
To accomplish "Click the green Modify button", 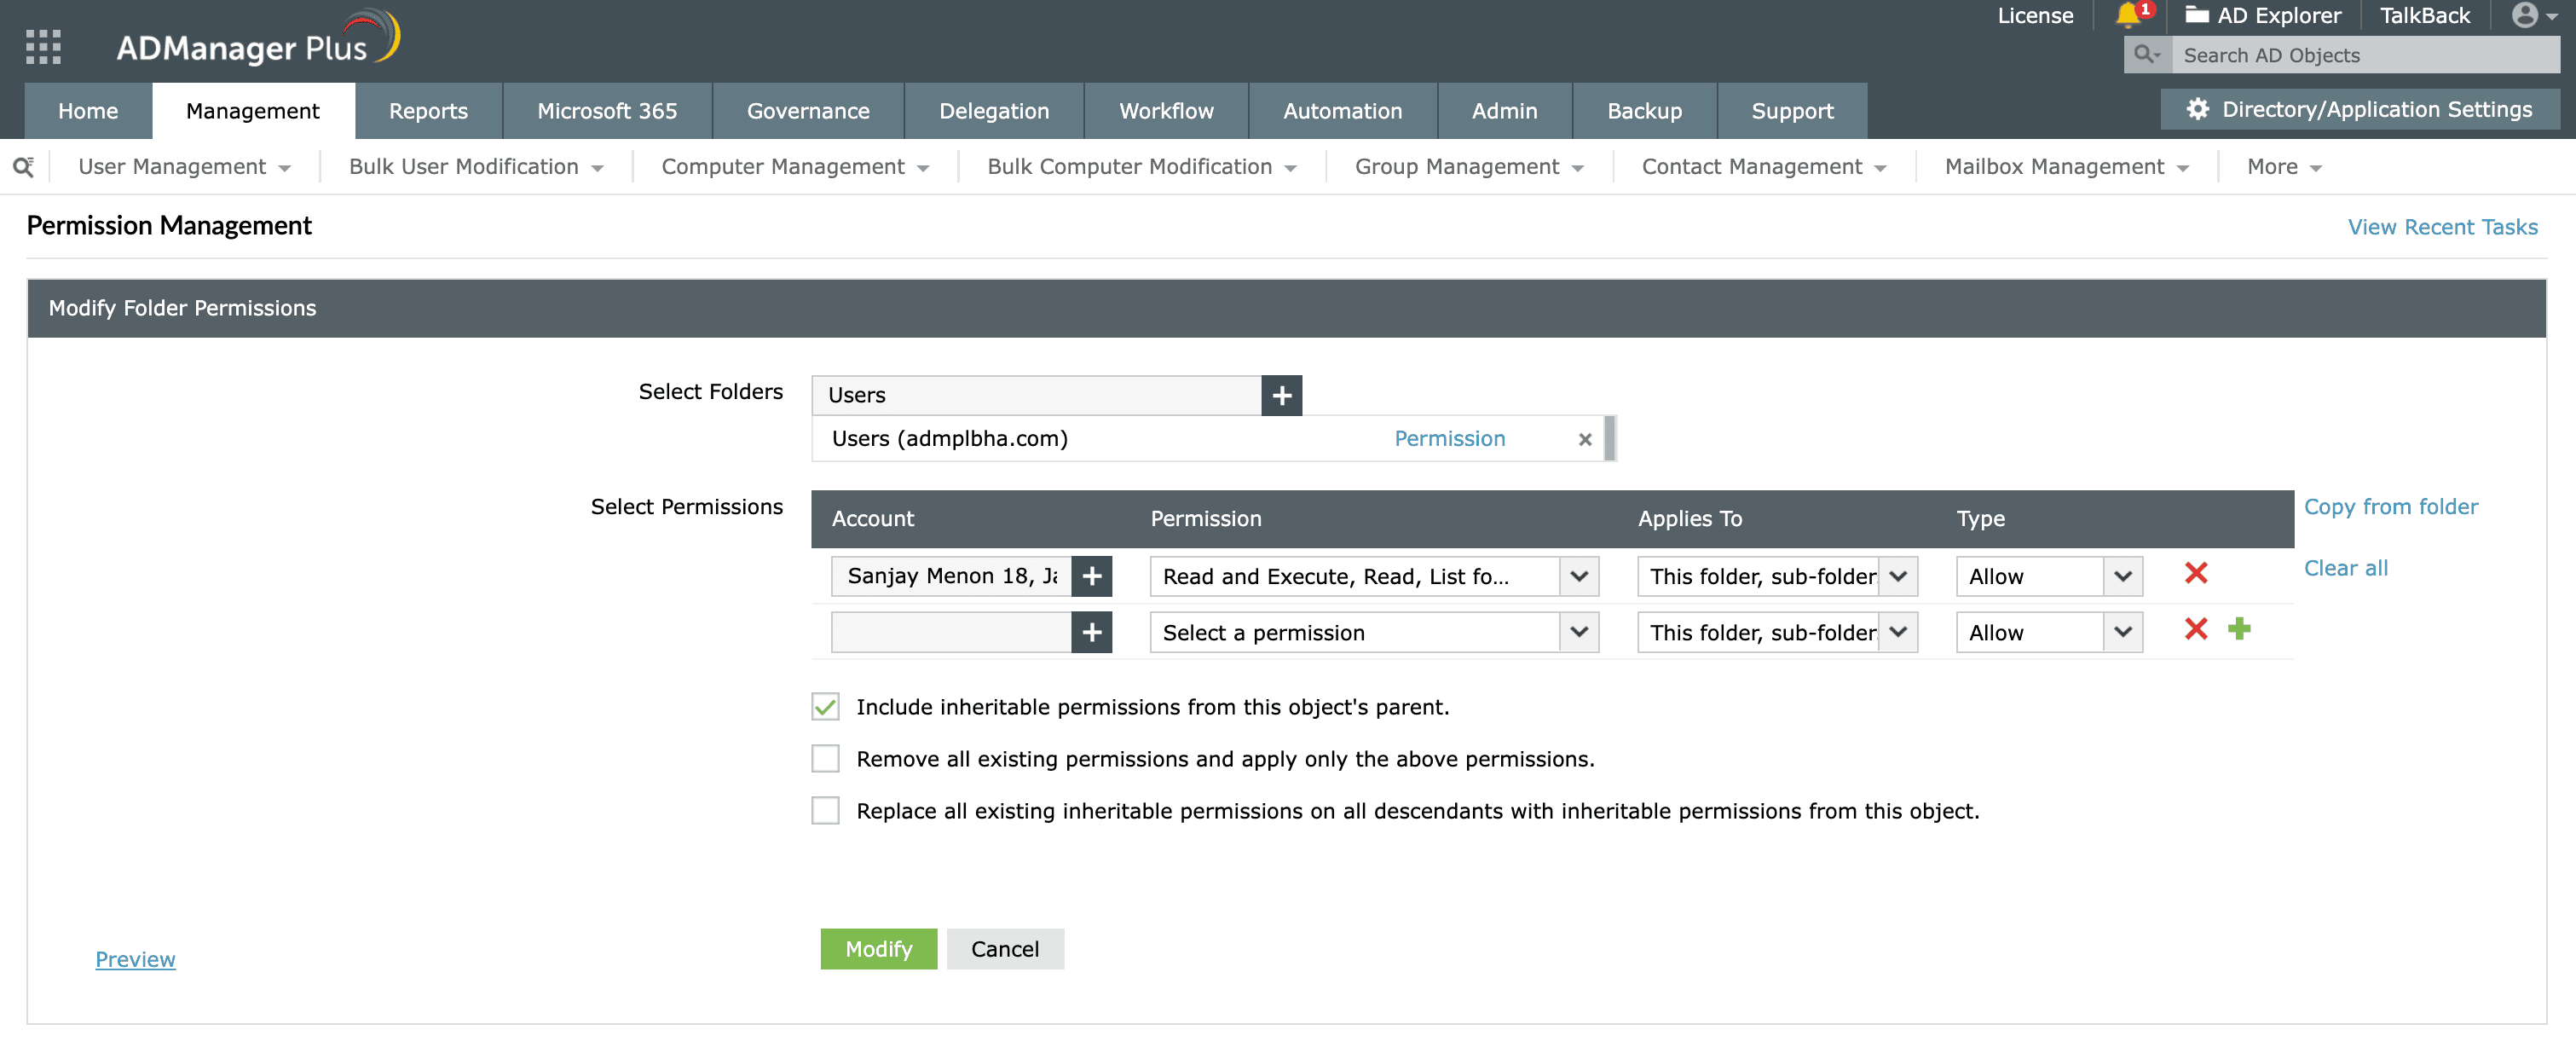I will [x=878, y=949].
